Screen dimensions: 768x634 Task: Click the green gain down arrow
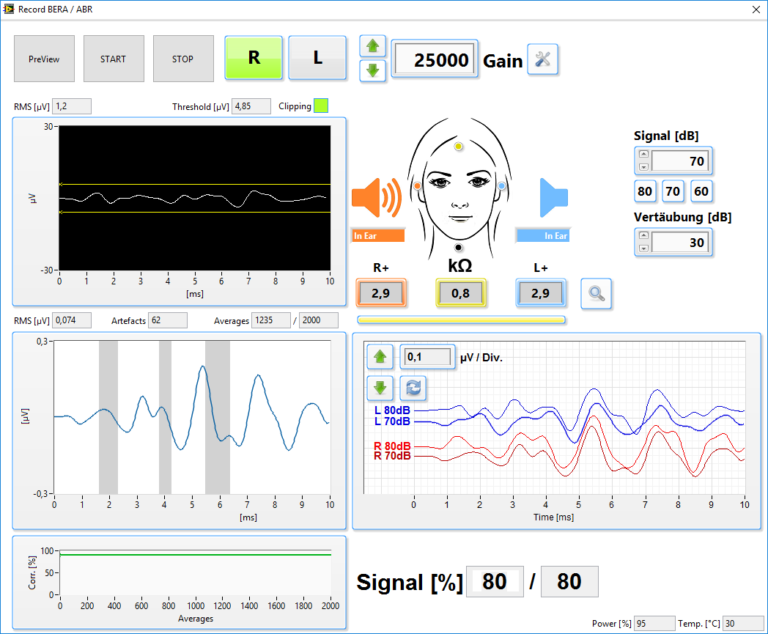point(372,70)
